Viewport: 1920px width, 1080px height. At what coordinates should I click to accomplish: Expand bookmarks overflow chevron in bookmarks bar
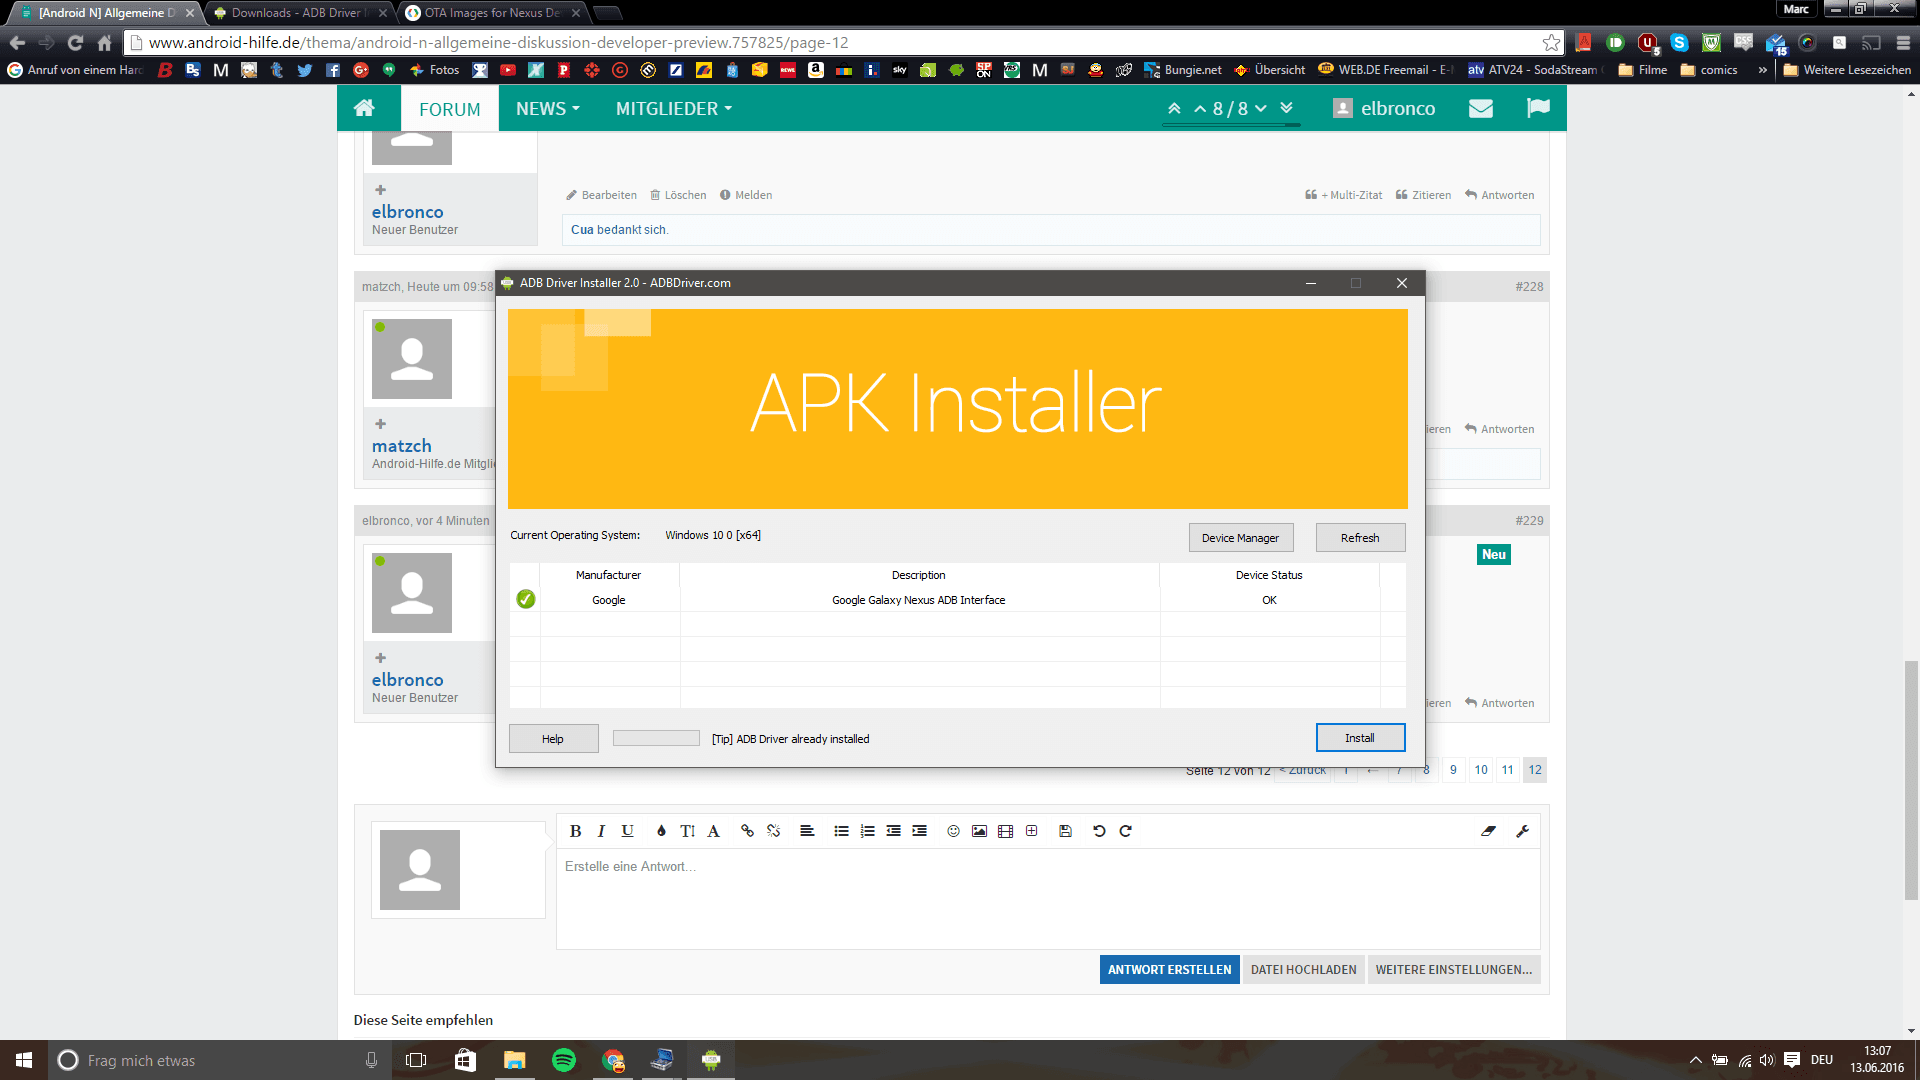(1762, 70)
